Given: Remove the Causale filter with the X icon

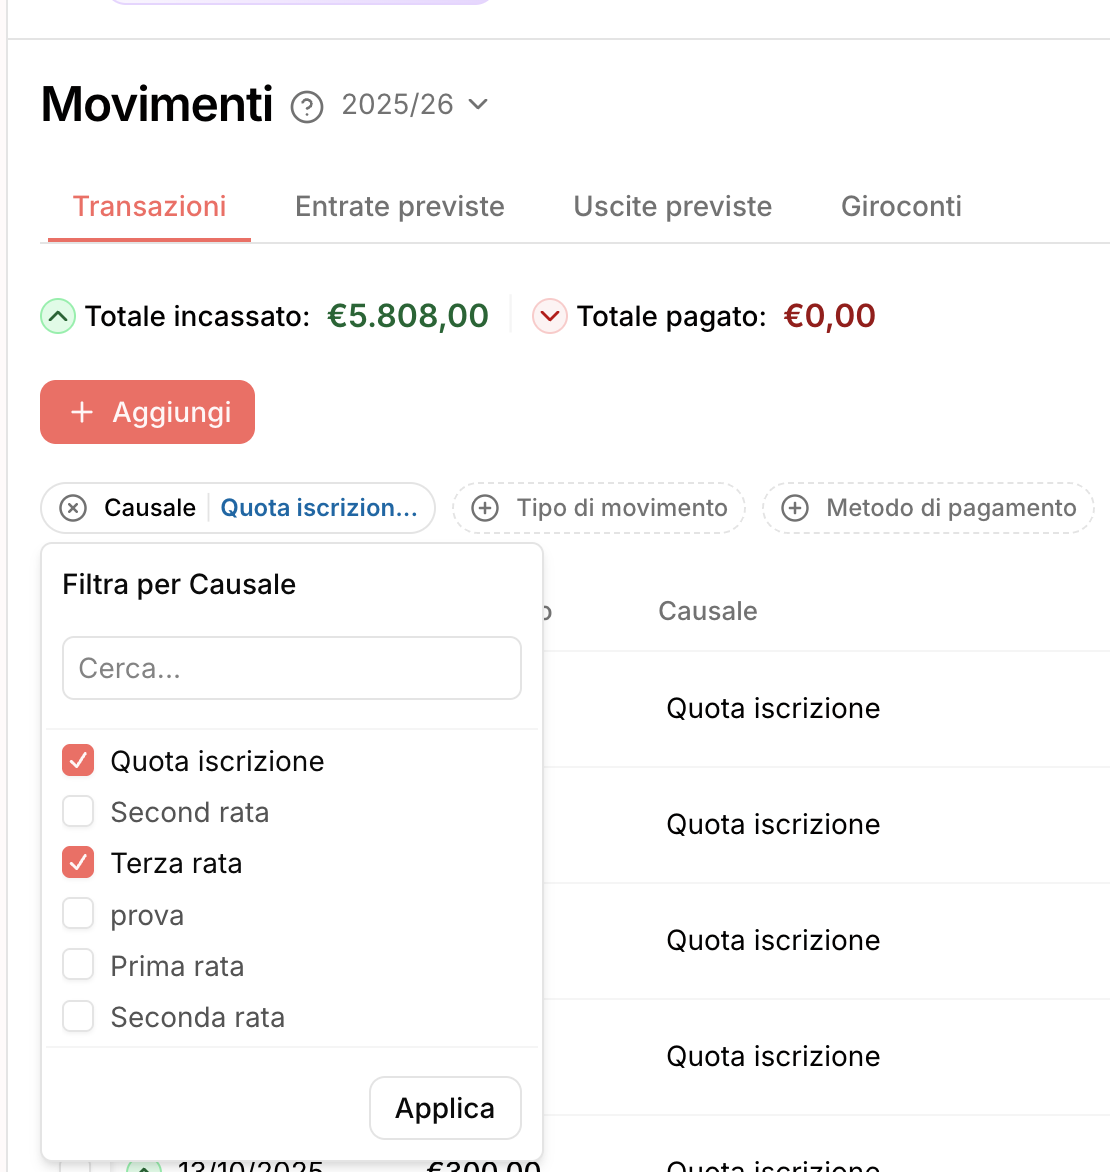Looking at the screenshot, I should (73, 508).
